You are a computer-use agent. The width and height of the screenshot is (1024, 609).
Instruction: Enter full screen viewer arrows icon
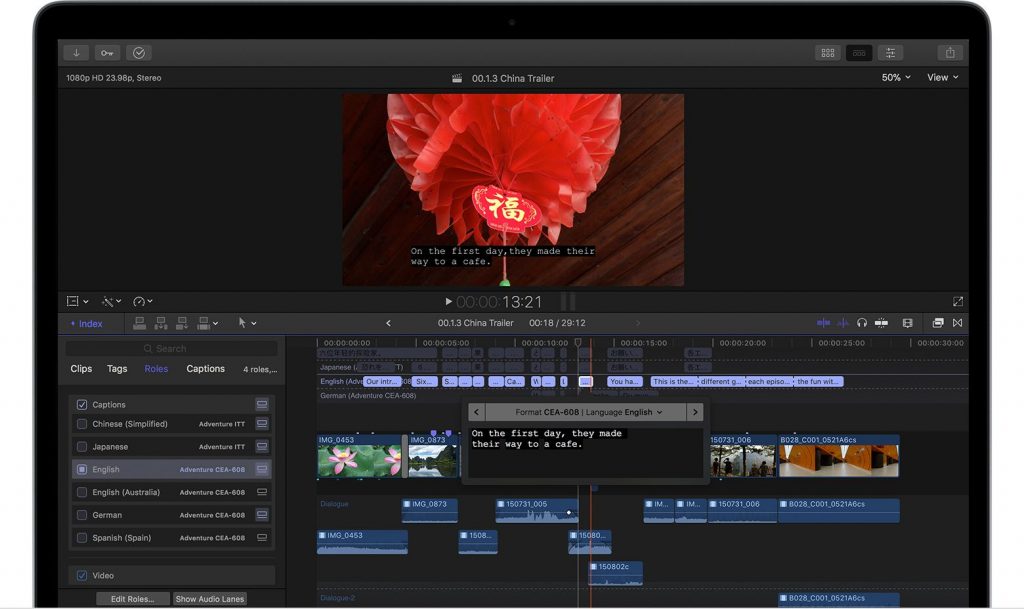pos(958,302)
